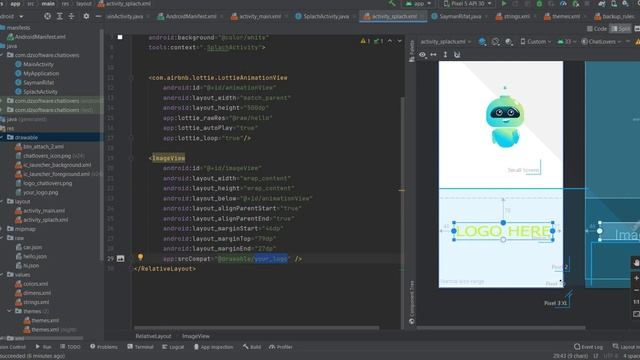Start debugging with the green bug icon
640x360 pixels.
539,4
